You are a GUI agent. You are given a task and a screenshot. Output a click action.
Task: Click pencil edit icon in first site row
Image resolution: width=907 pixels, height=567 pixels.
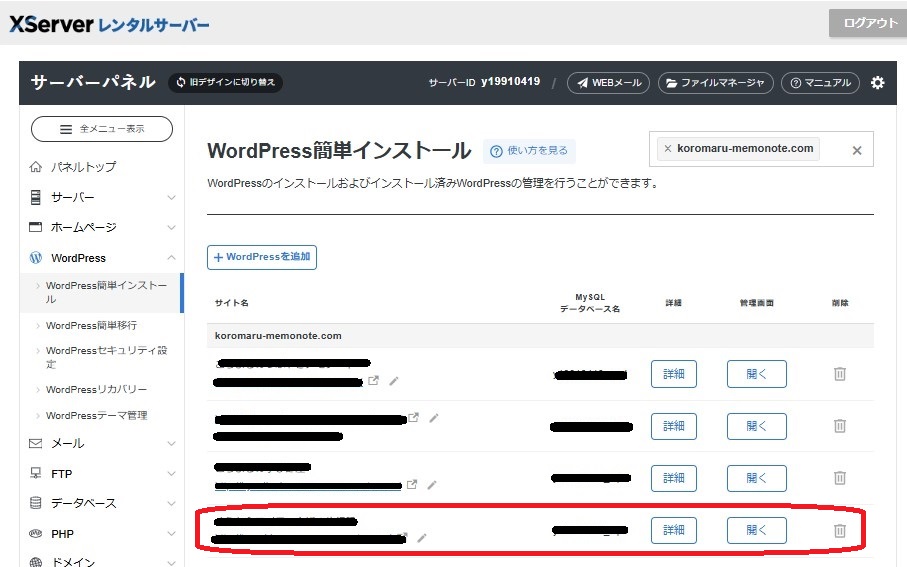coord(394,381)
